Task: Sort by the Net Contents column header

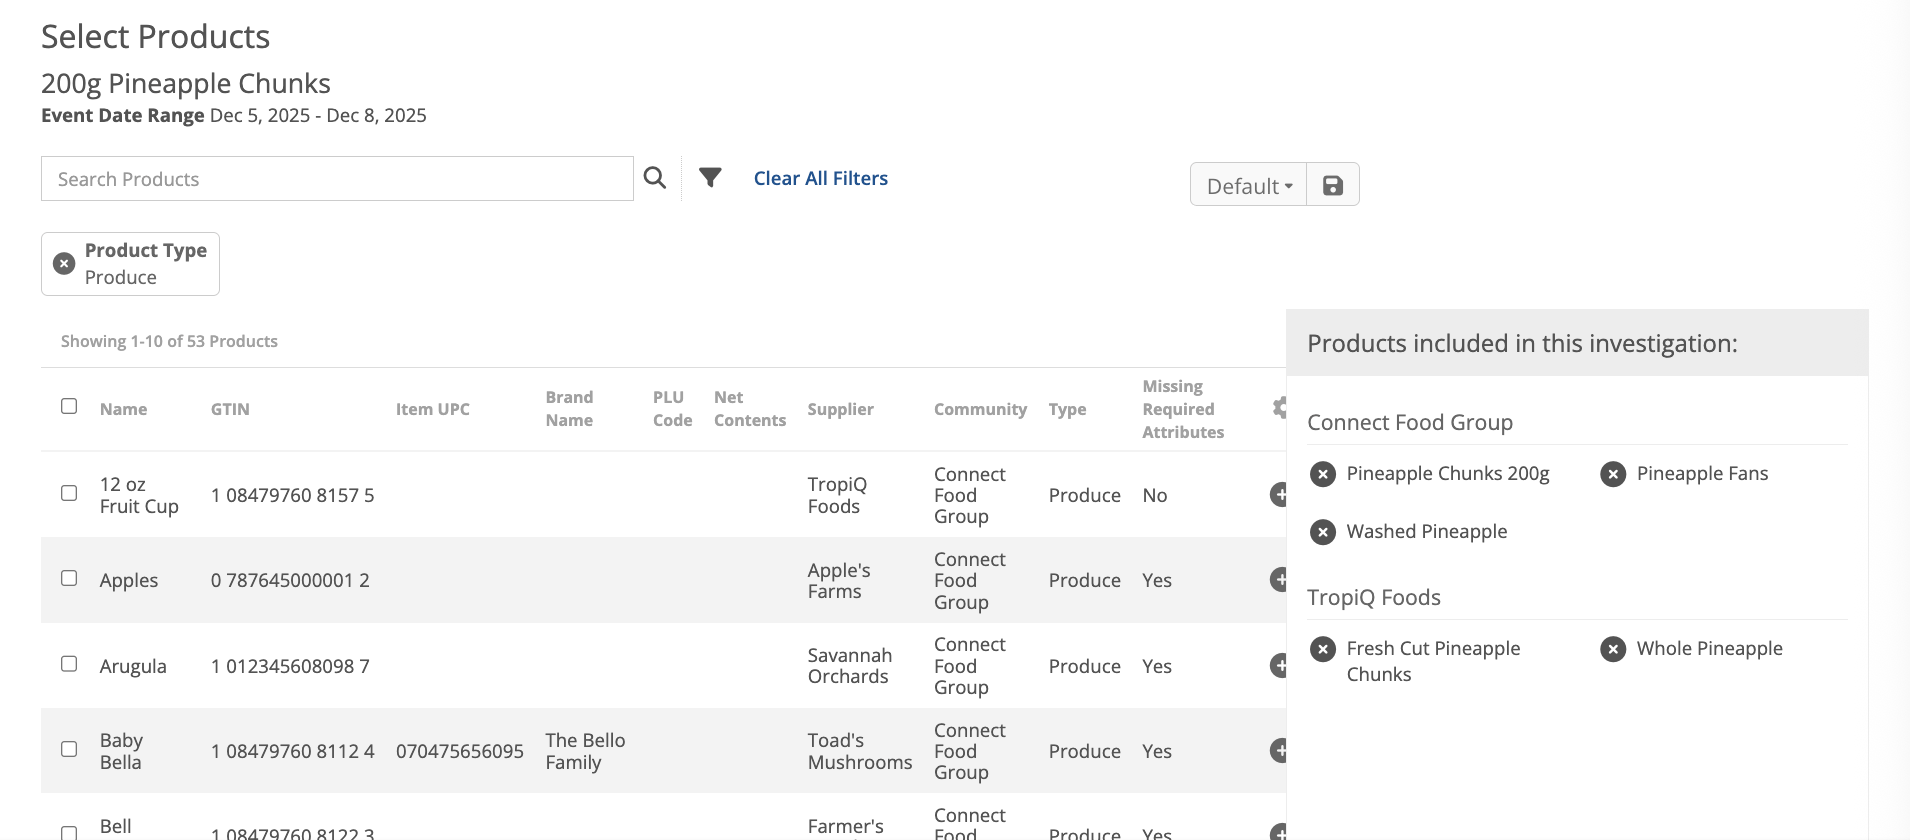Action: tap(750, 409)
